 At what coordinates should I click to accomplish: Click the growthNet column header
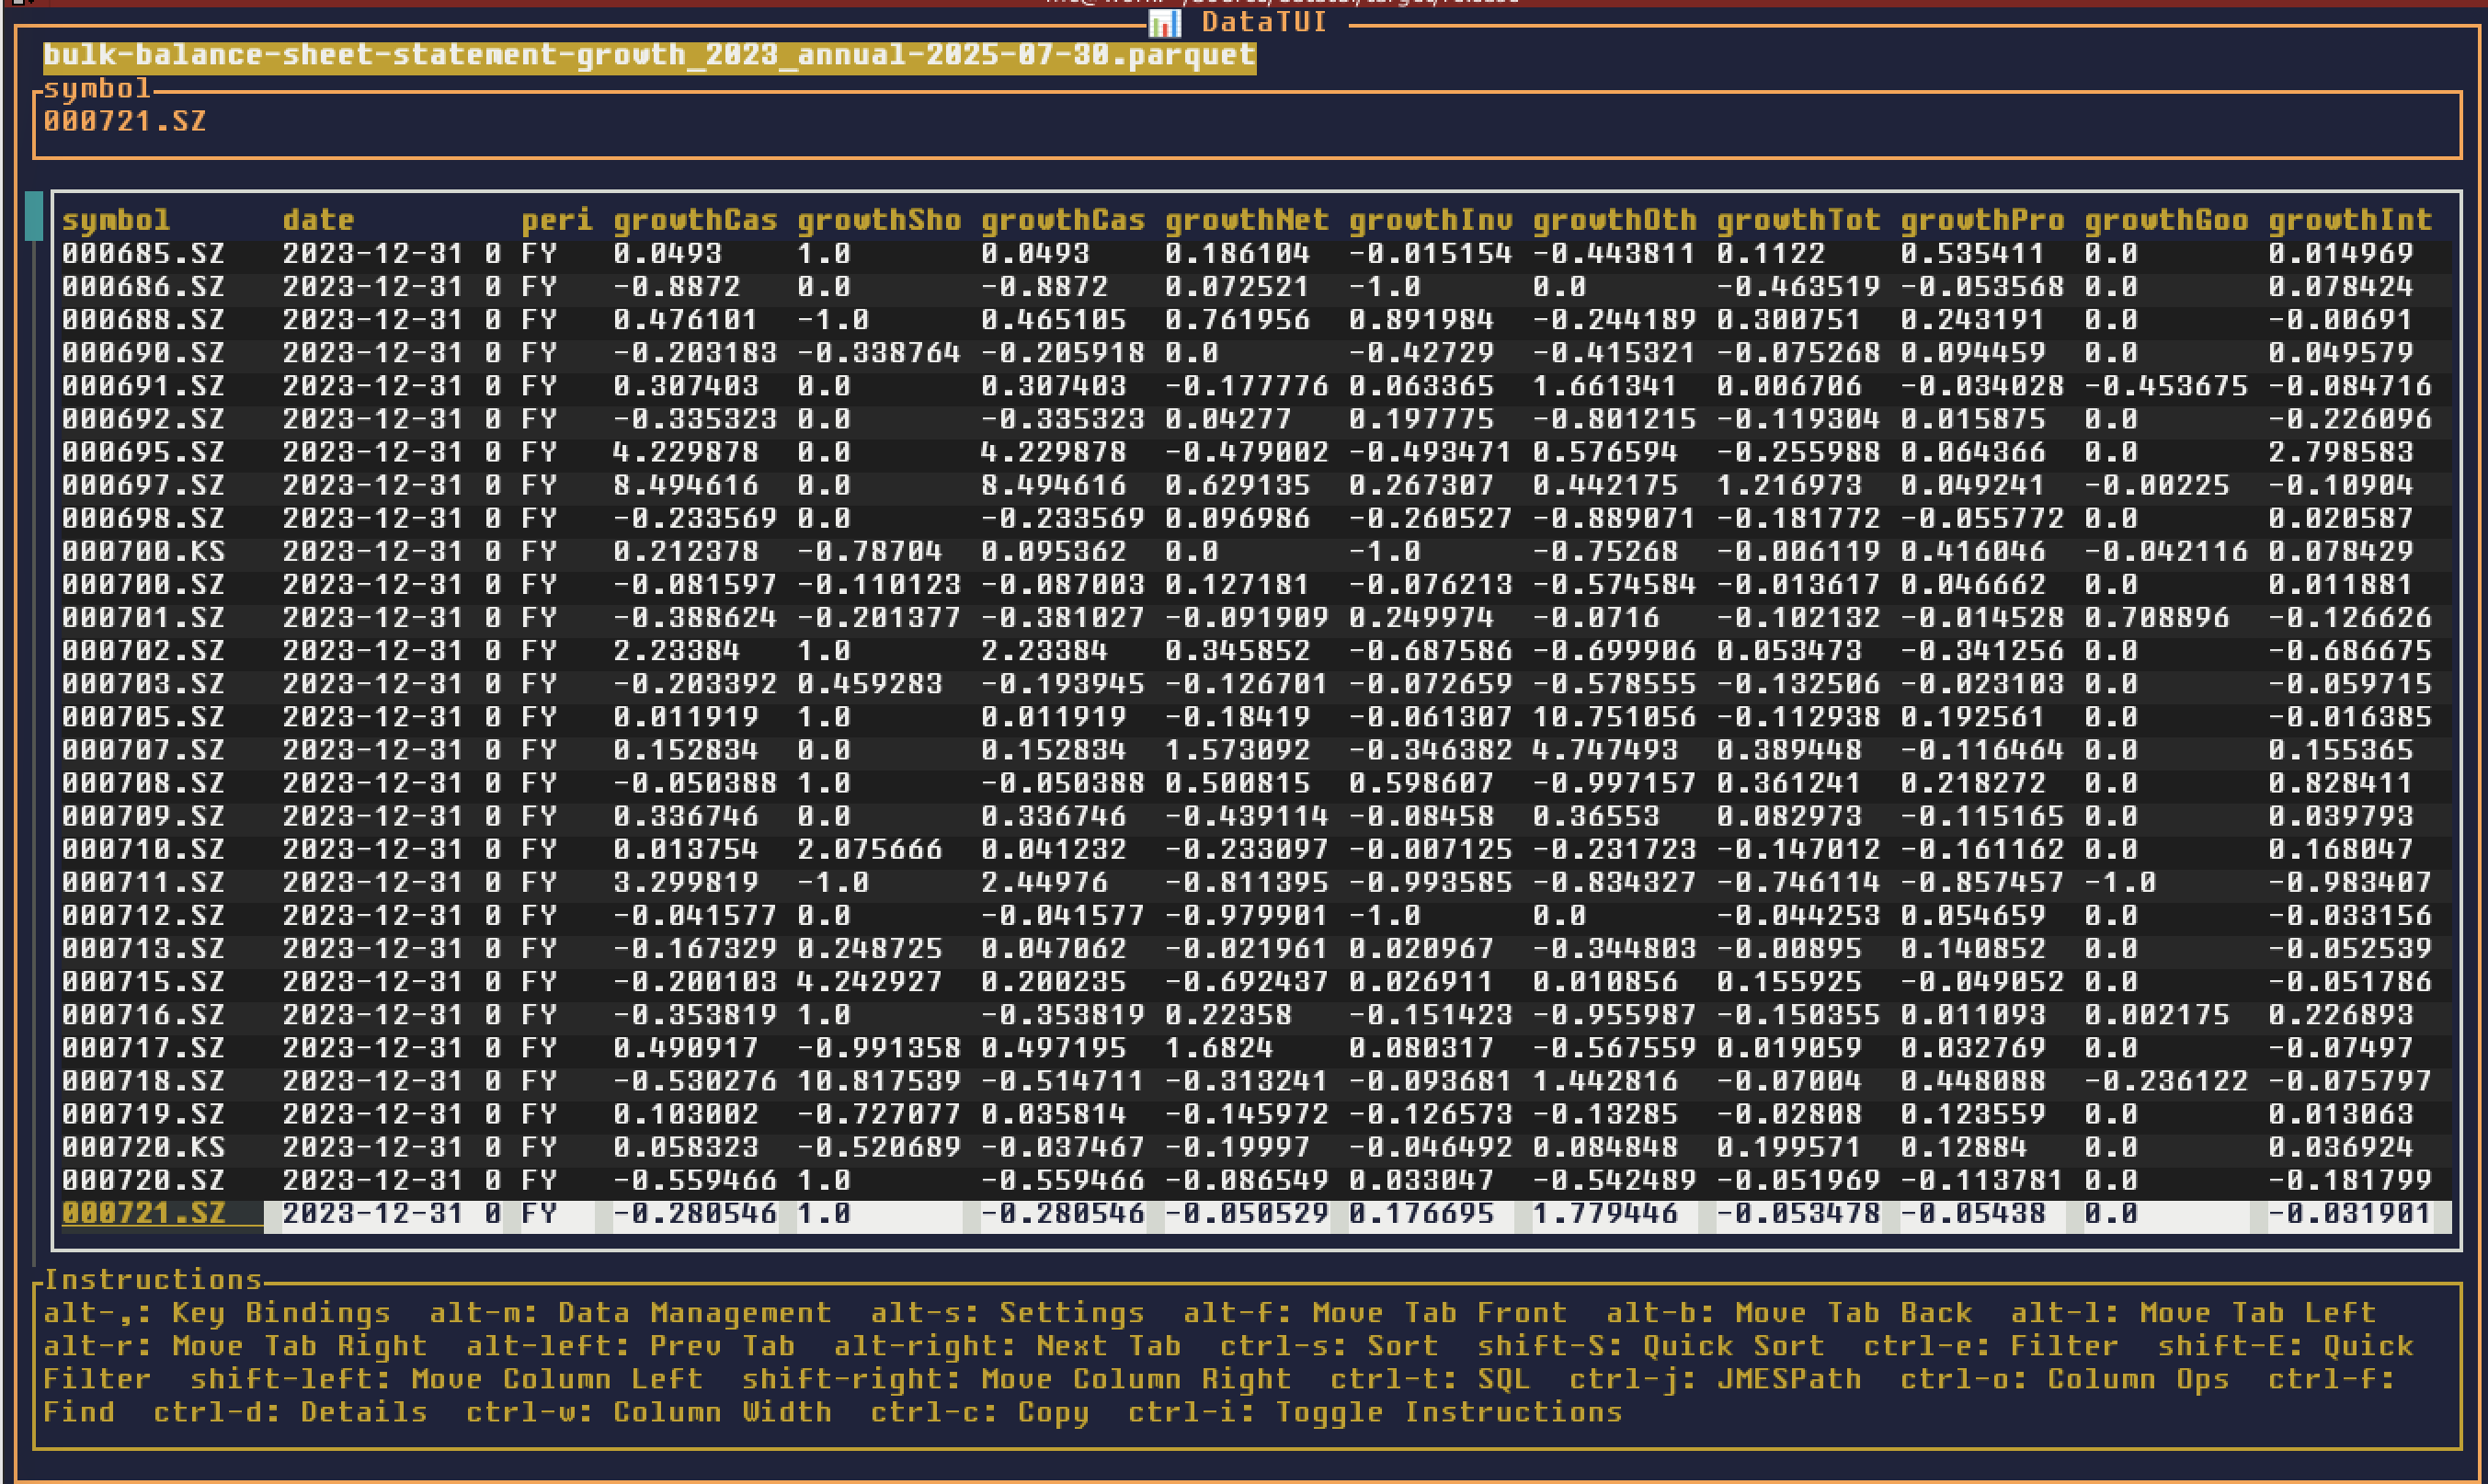(1246, 220)
